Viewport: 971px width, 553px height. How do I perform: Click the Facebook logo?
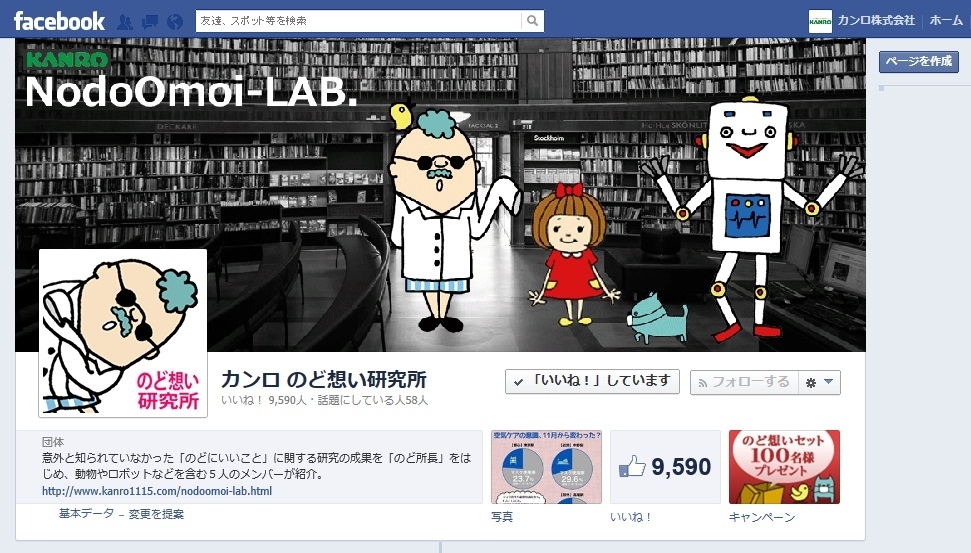[x=59, y=21]
